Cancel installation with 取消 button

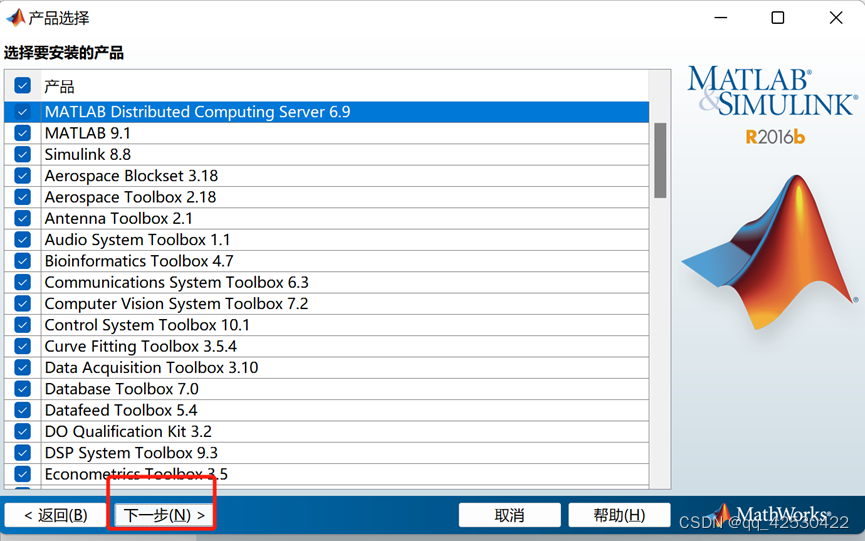click(x=509, y=515)
